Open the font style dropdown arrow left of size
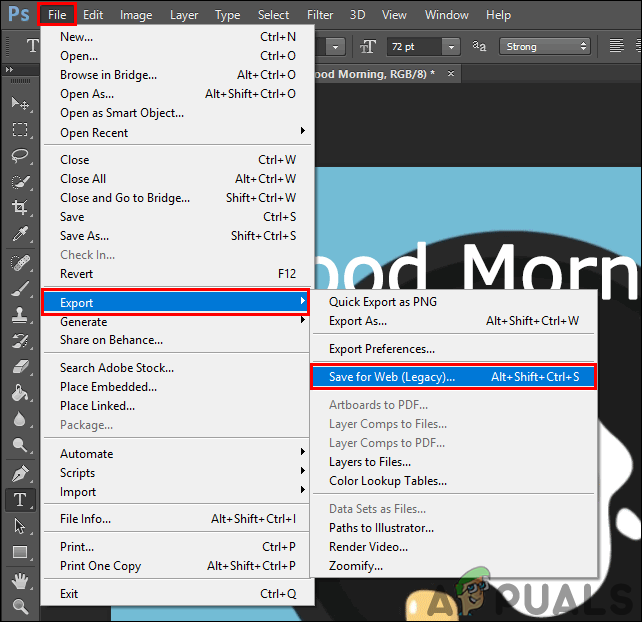The height and width of the screenshot is (622, 642). (x=336, y=47)
